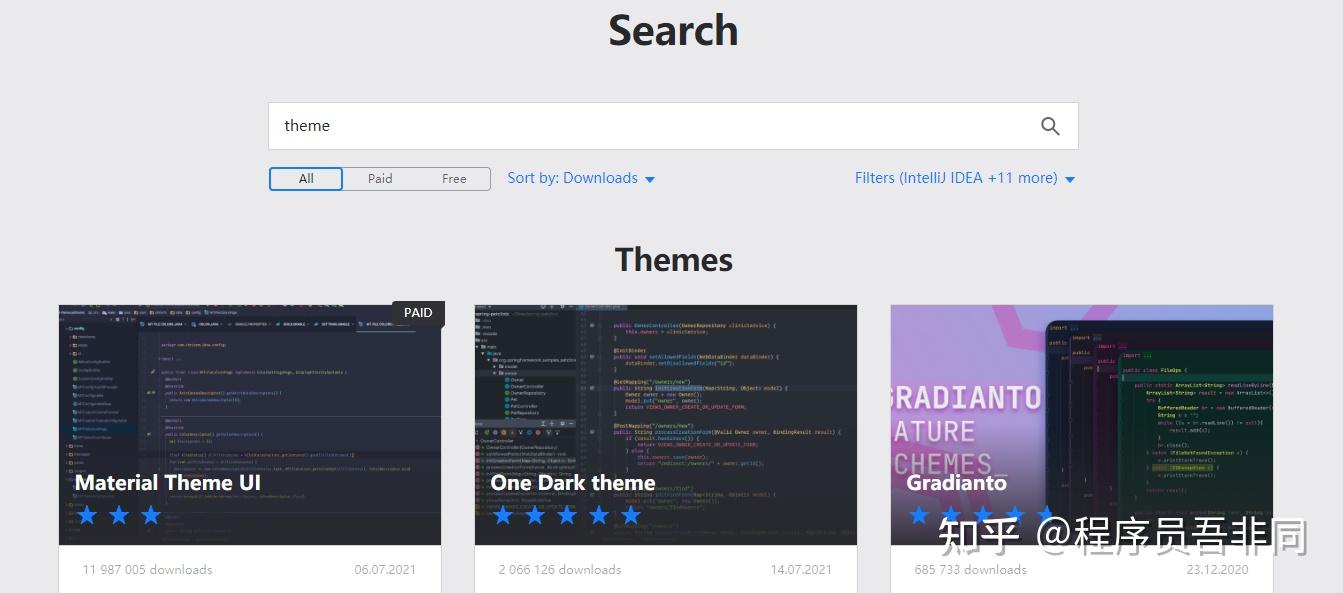Click the last star of Material Theme UI rating
Image resolution: width=1343 pixels, height=593 pixels.
[150, 514]
